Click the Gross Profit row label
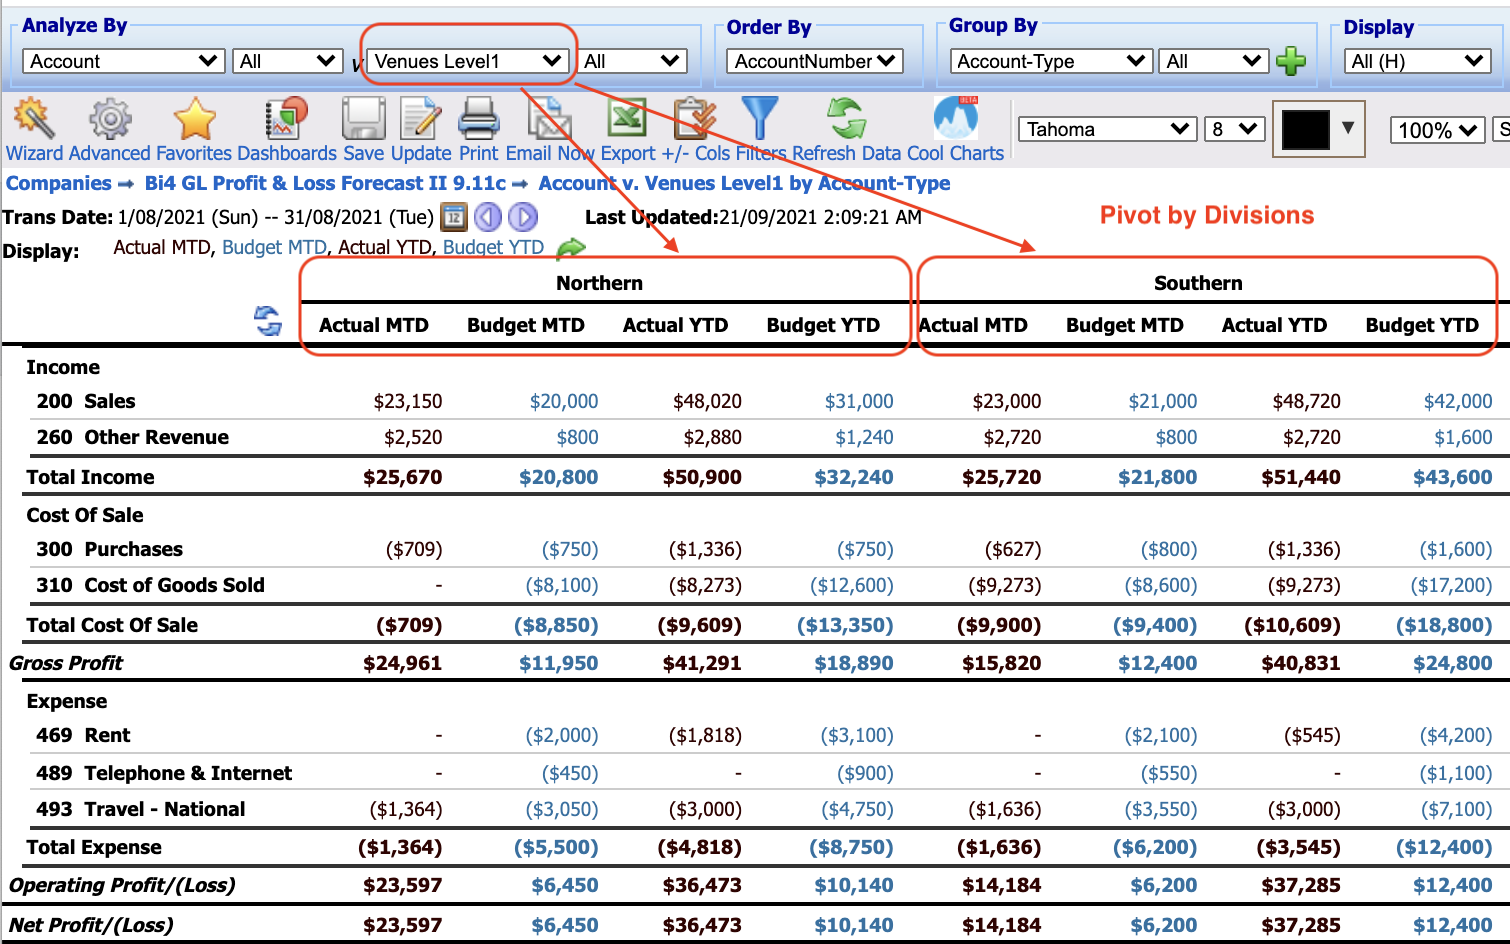The width and height of the screenshot is (1510, 944). pyautogui.click(x=66, y=663)
